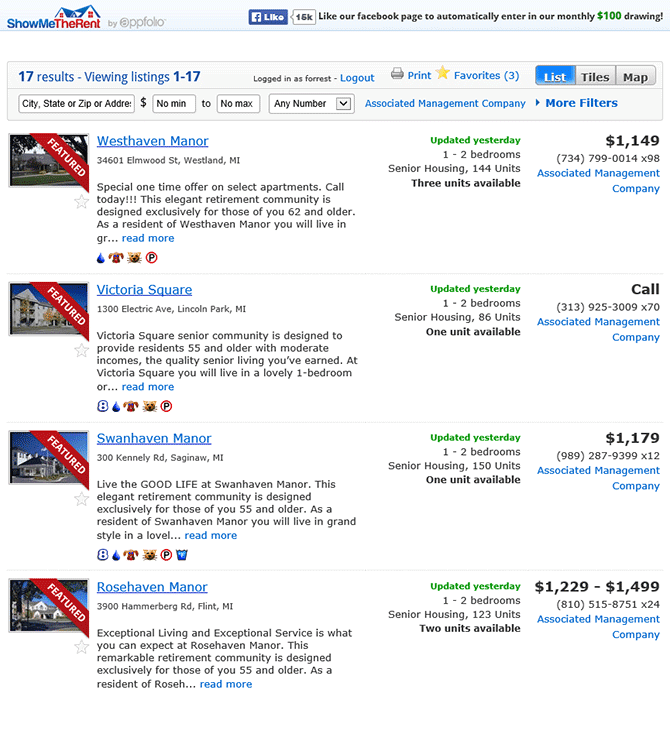Open the Any Number bedrooms dropdown

coord(312,103)
